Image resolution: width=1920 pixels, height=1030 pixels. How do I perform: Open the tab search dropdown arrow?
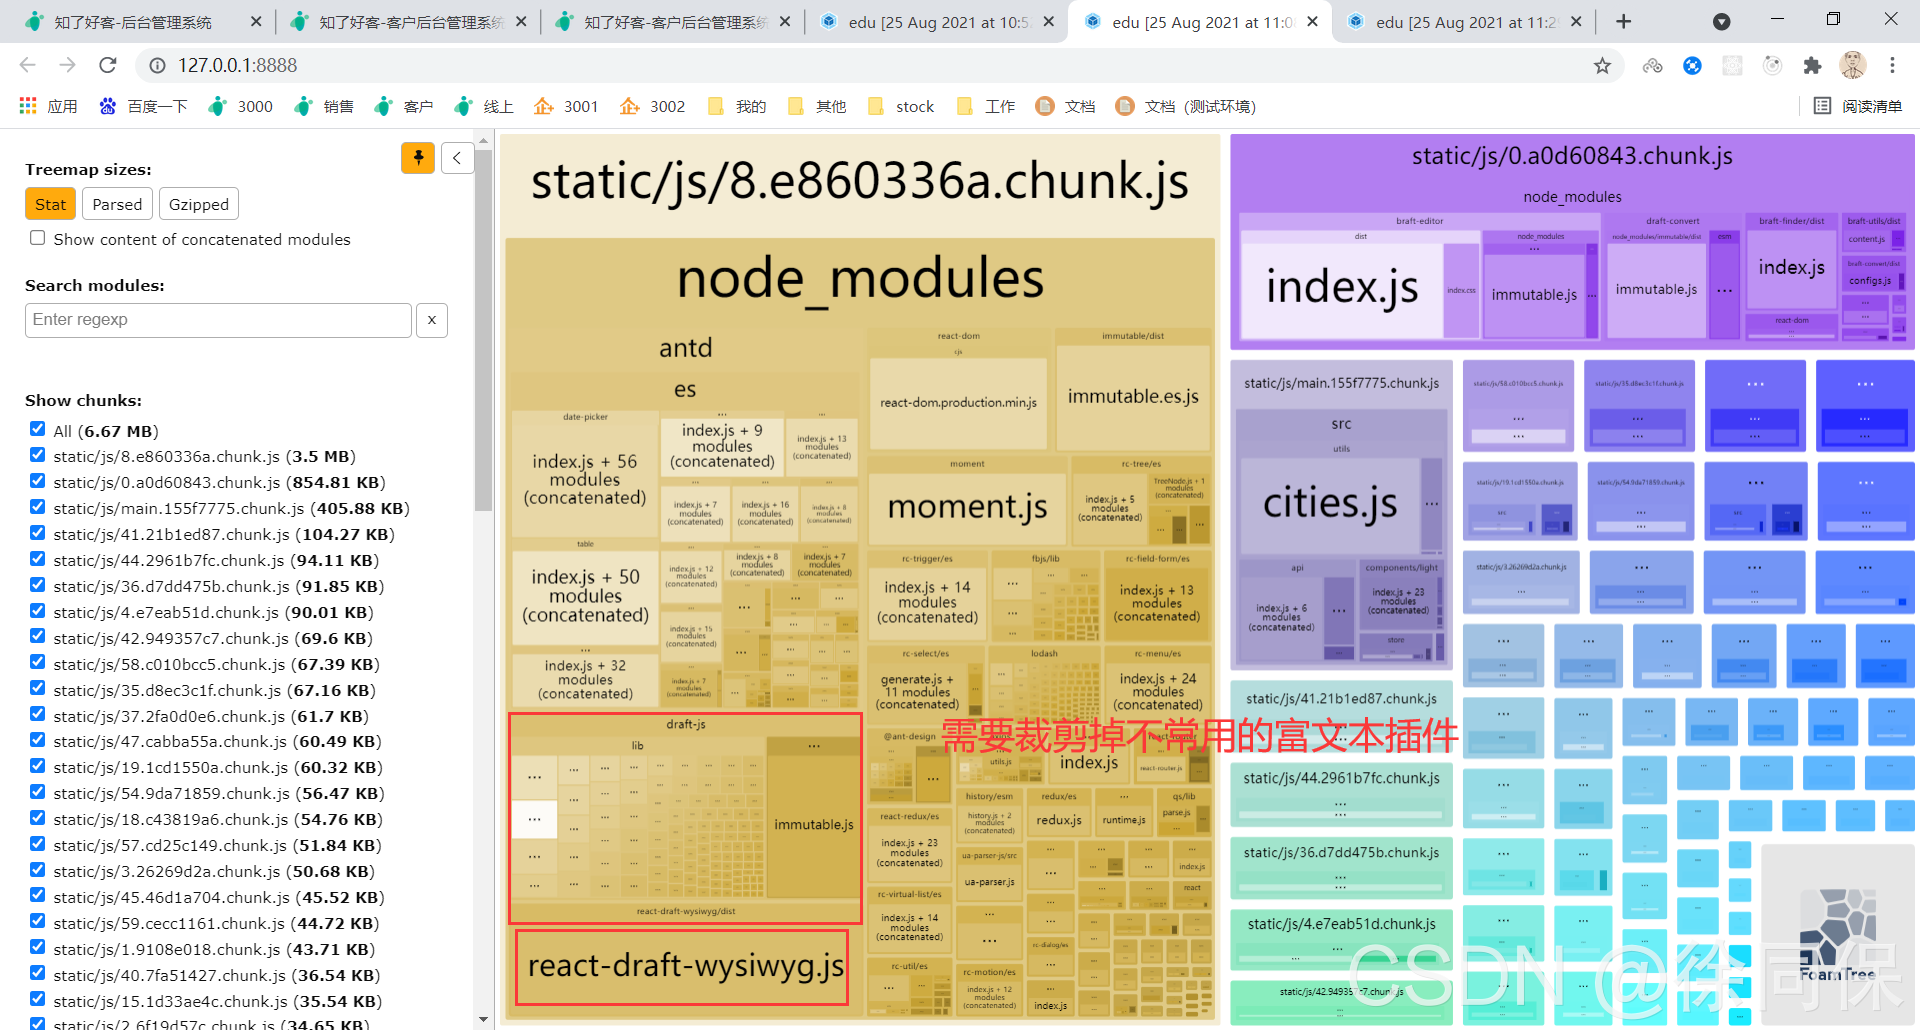[x=1721, y=22]
